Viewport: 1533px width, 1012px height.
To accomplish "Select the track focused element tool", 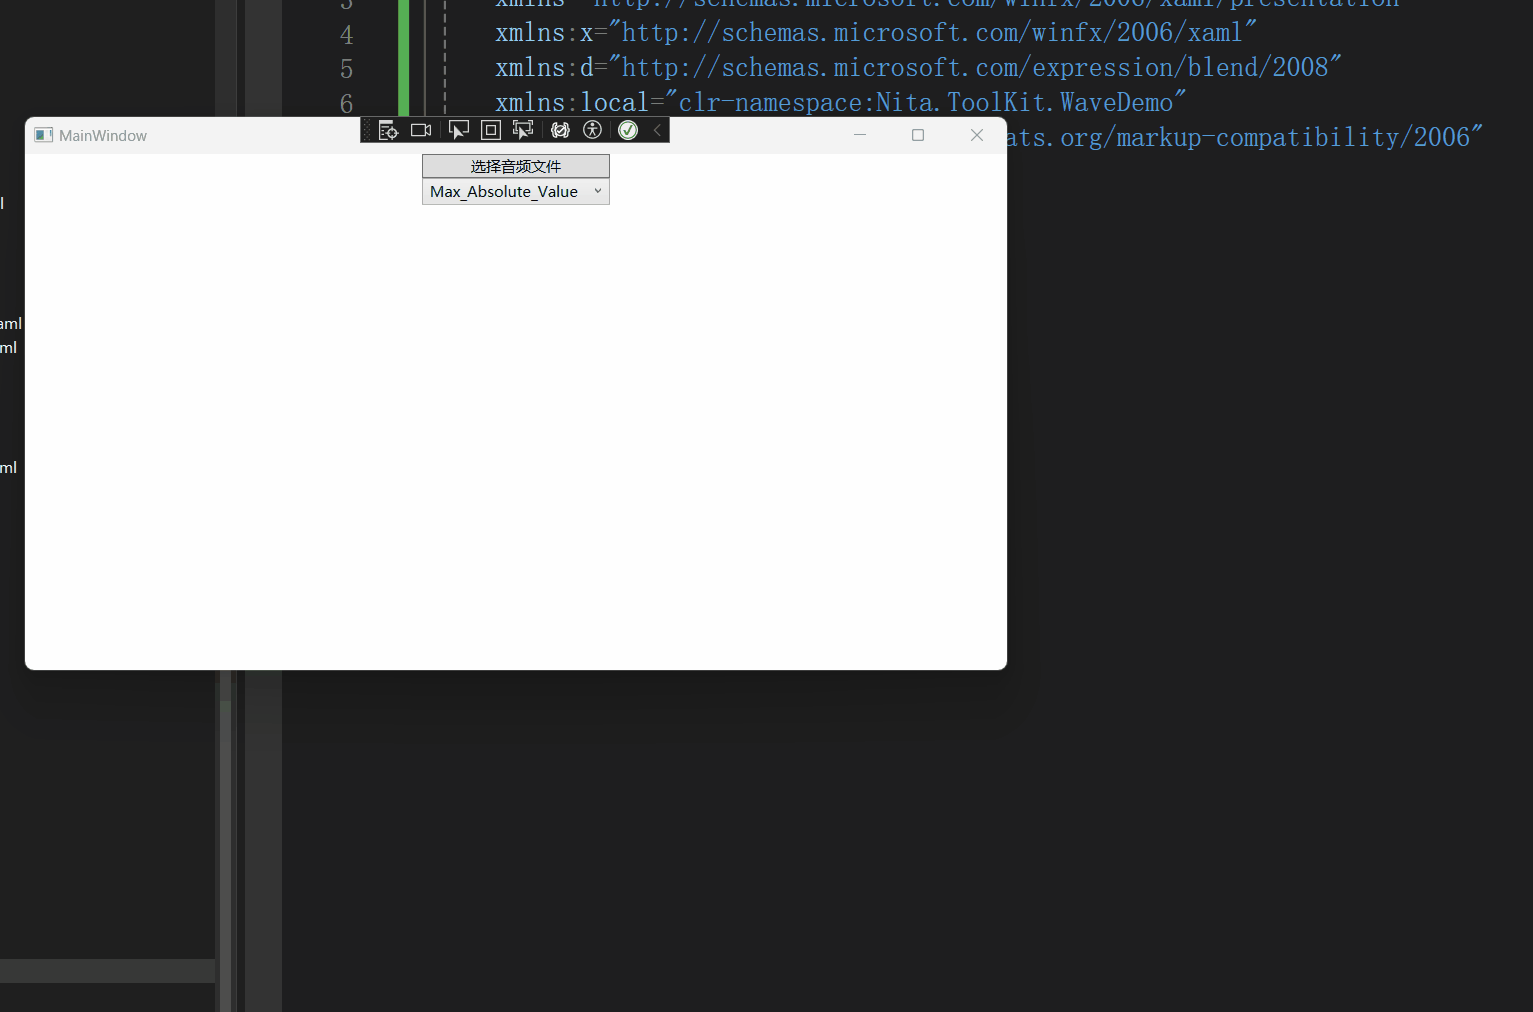I will [x=522, y=129].
